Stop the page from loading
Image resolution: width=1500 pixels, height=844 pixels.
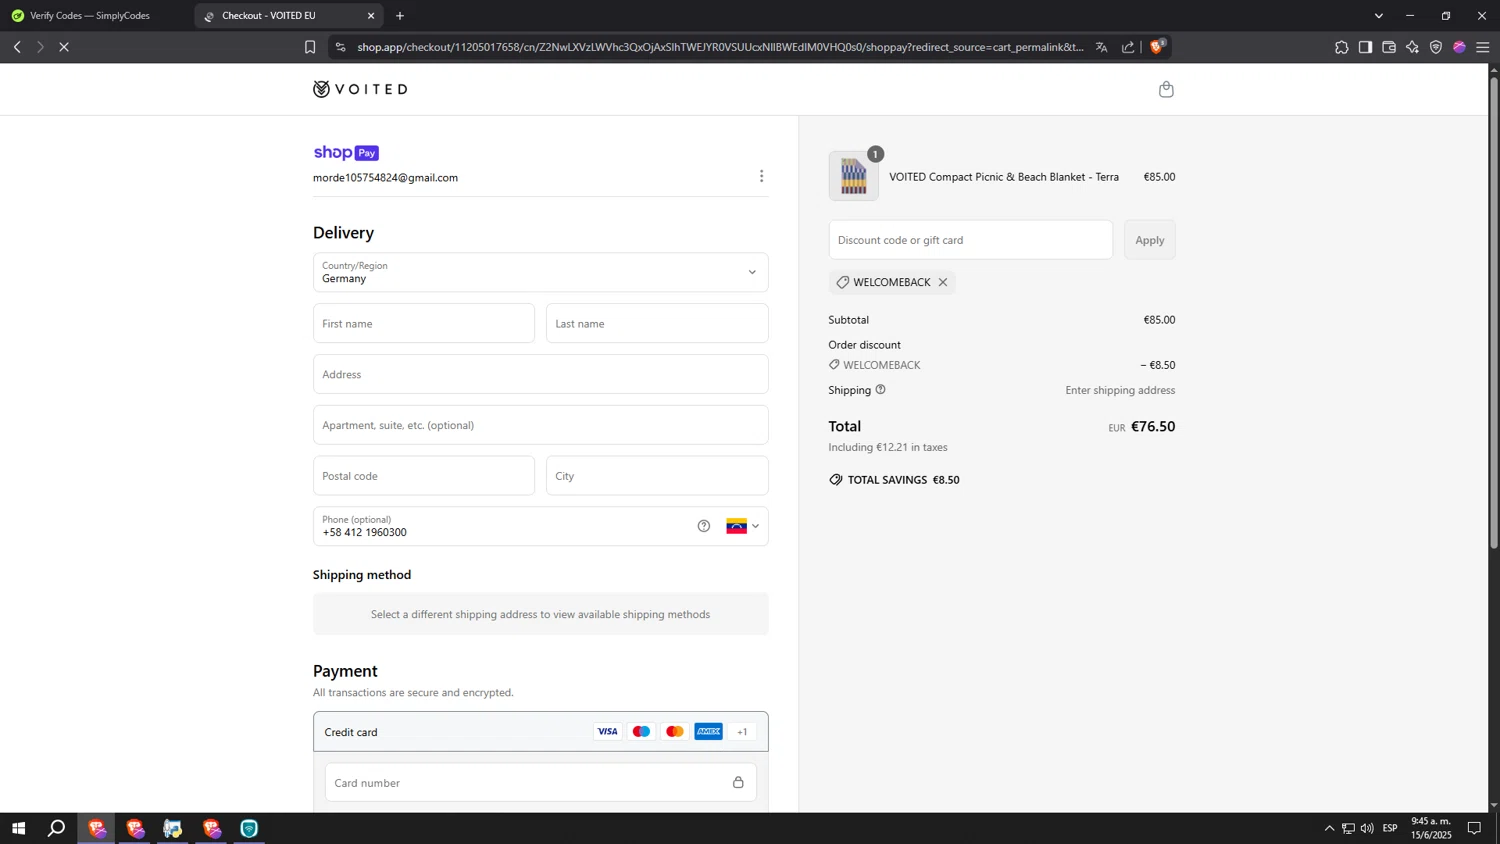(63, 47)
